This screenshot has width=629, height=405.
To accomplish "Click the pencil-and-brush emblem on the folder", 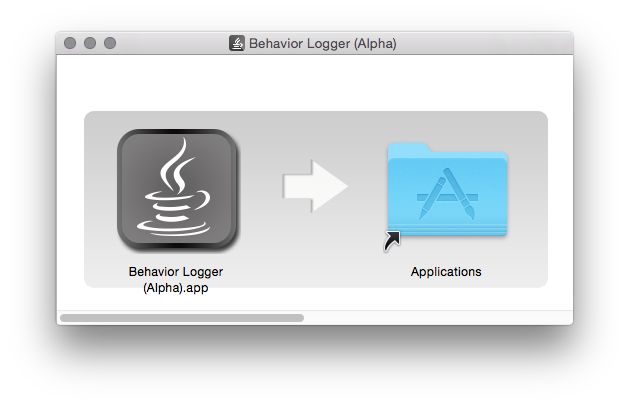I will tap(447, 194).
